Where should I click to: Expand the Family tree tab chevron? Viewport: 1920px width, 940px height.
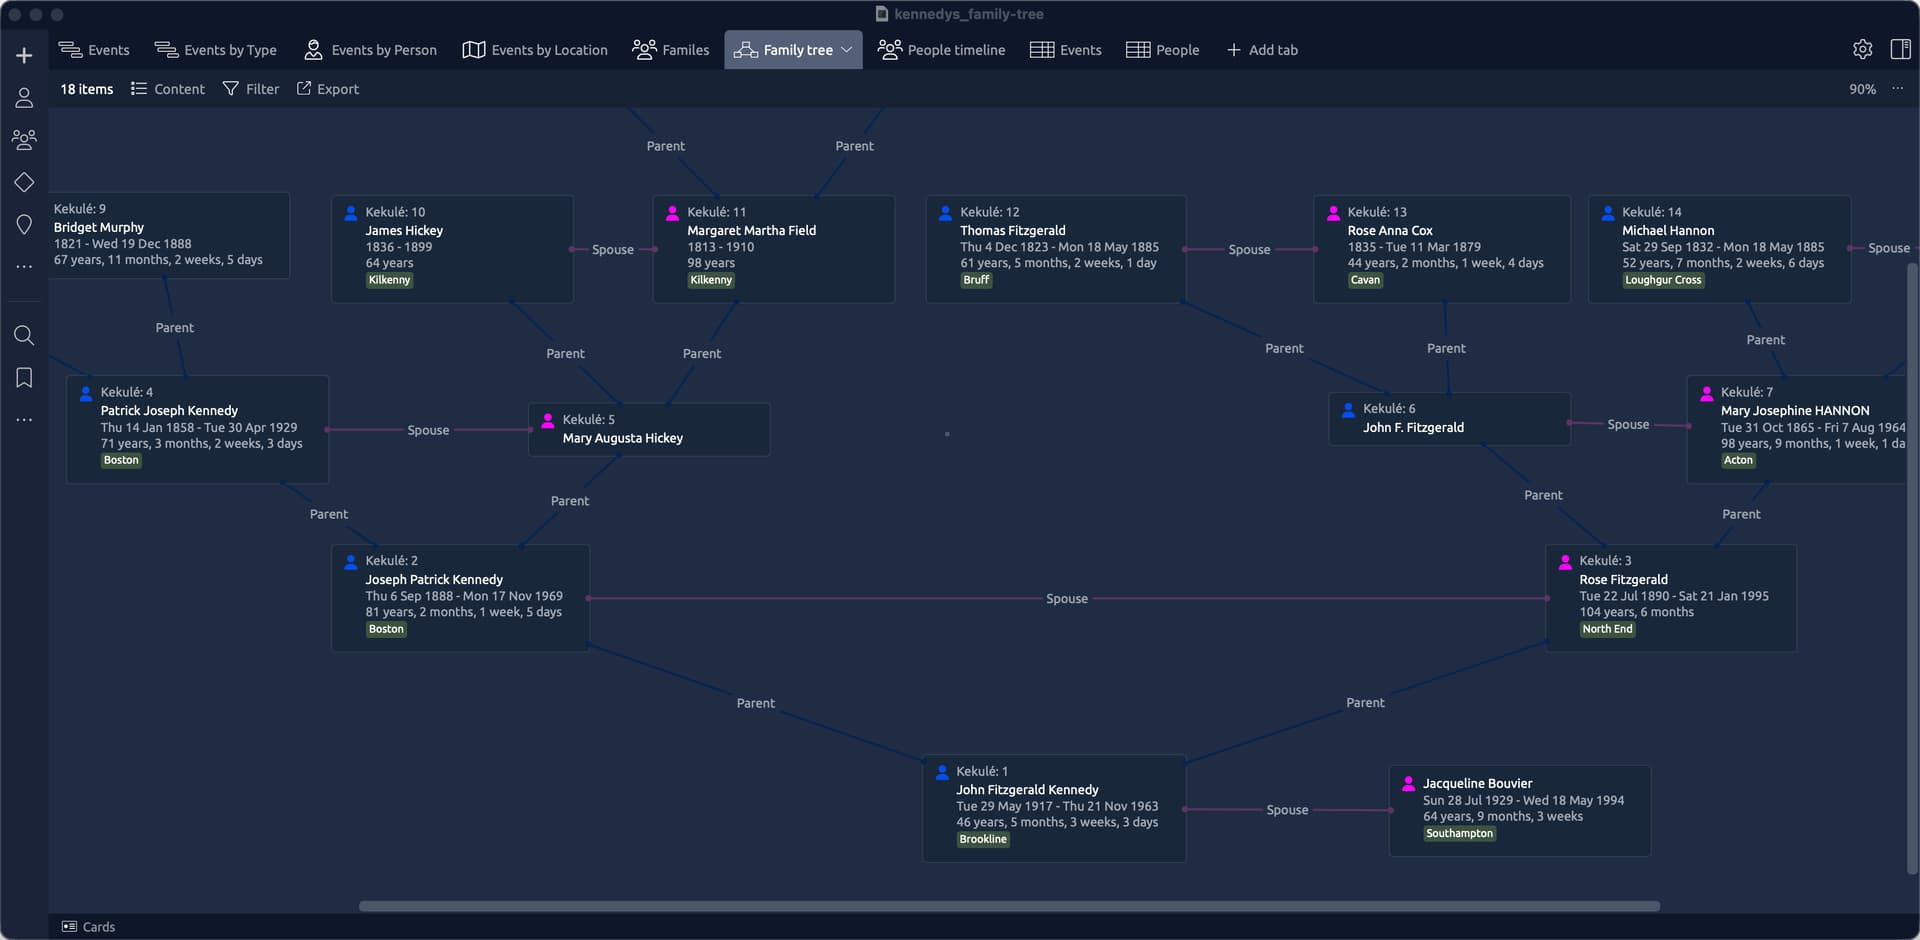[847, 50]
